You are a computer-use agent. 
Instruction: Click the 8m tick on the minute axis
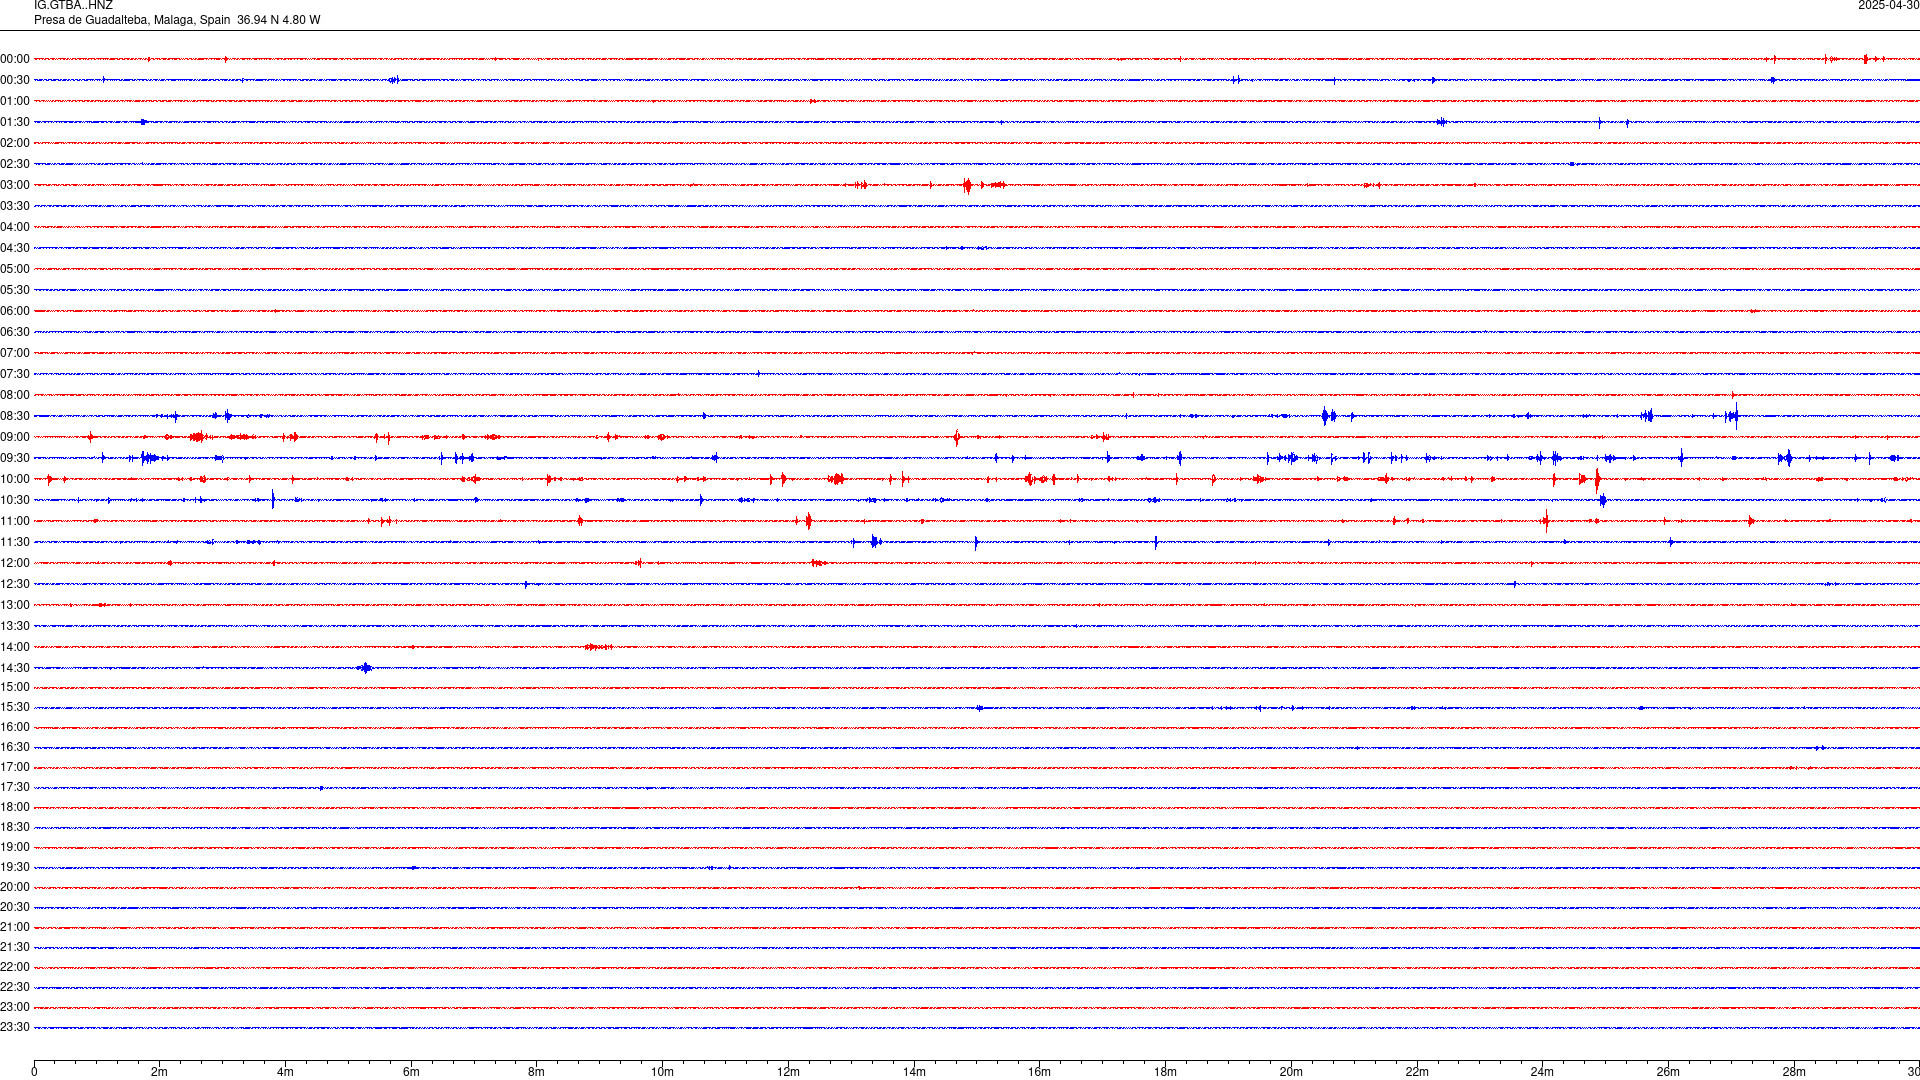537,1072
